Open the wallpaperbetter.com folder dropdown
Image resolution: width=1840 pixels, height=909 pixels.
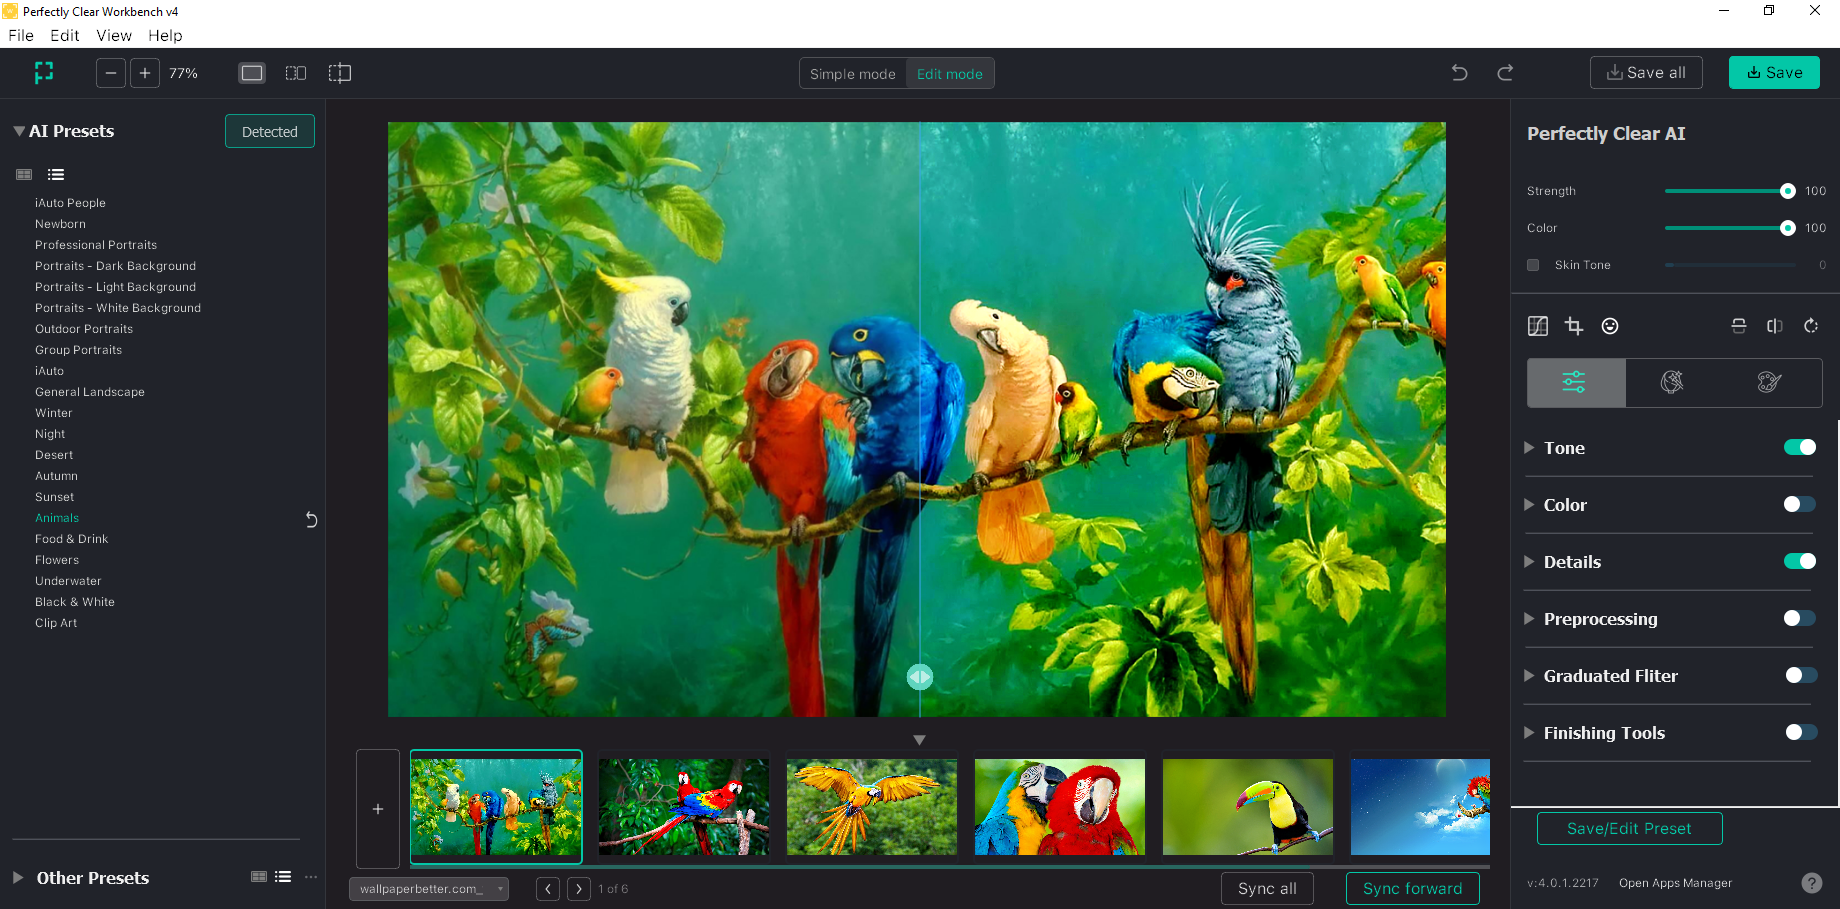(x=428, y=889)
